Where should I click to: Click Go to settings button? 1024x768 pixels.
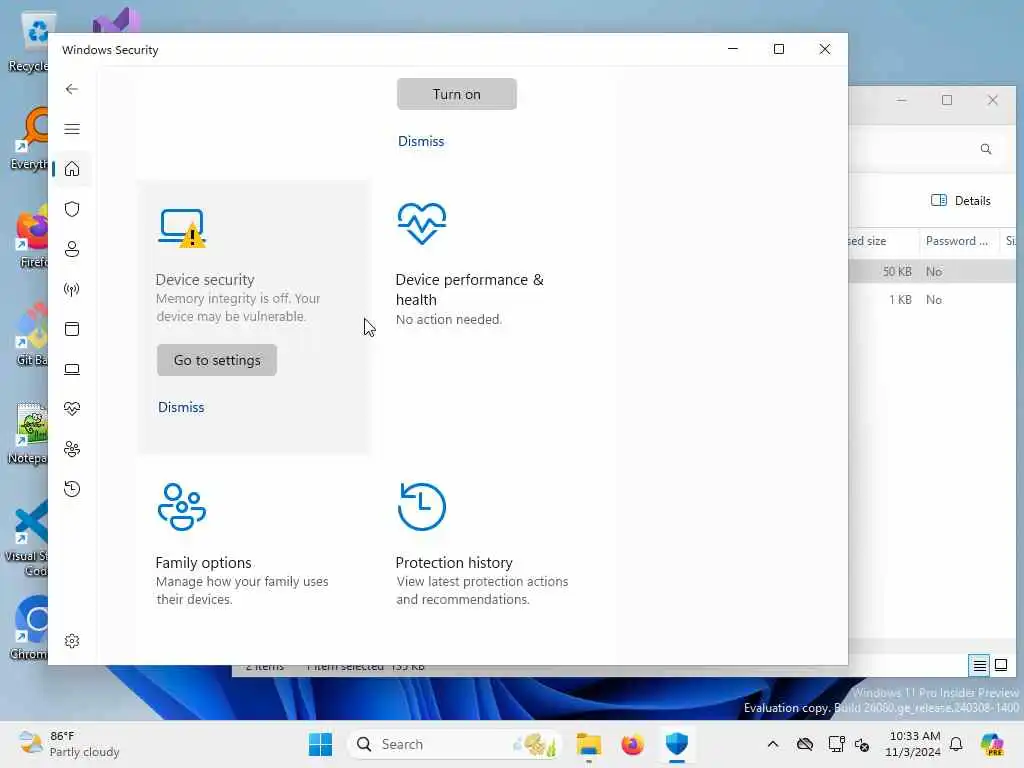217,360
